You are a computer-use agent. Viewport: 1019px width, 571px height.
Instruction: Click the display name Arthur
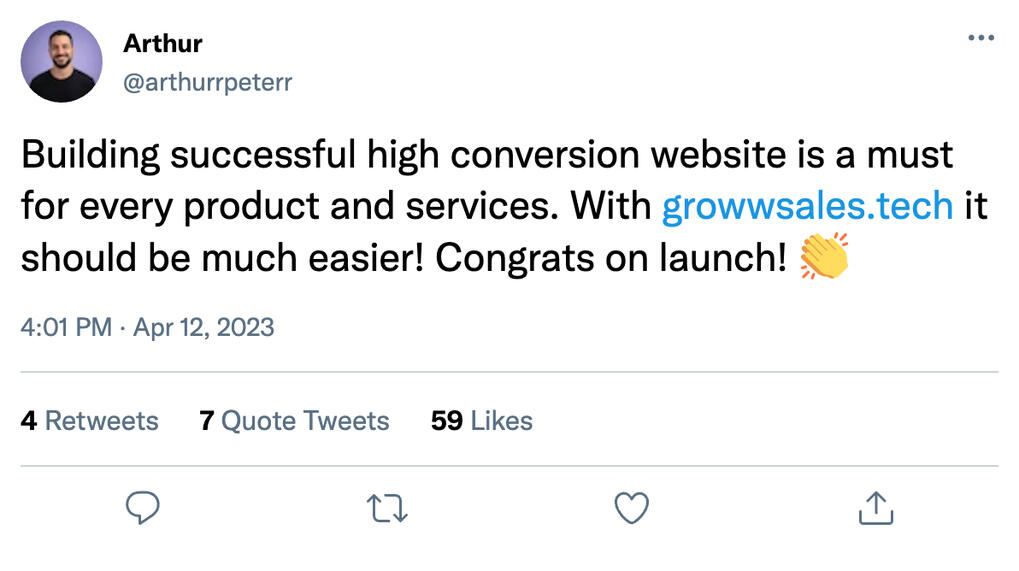(x=162, y=44)
